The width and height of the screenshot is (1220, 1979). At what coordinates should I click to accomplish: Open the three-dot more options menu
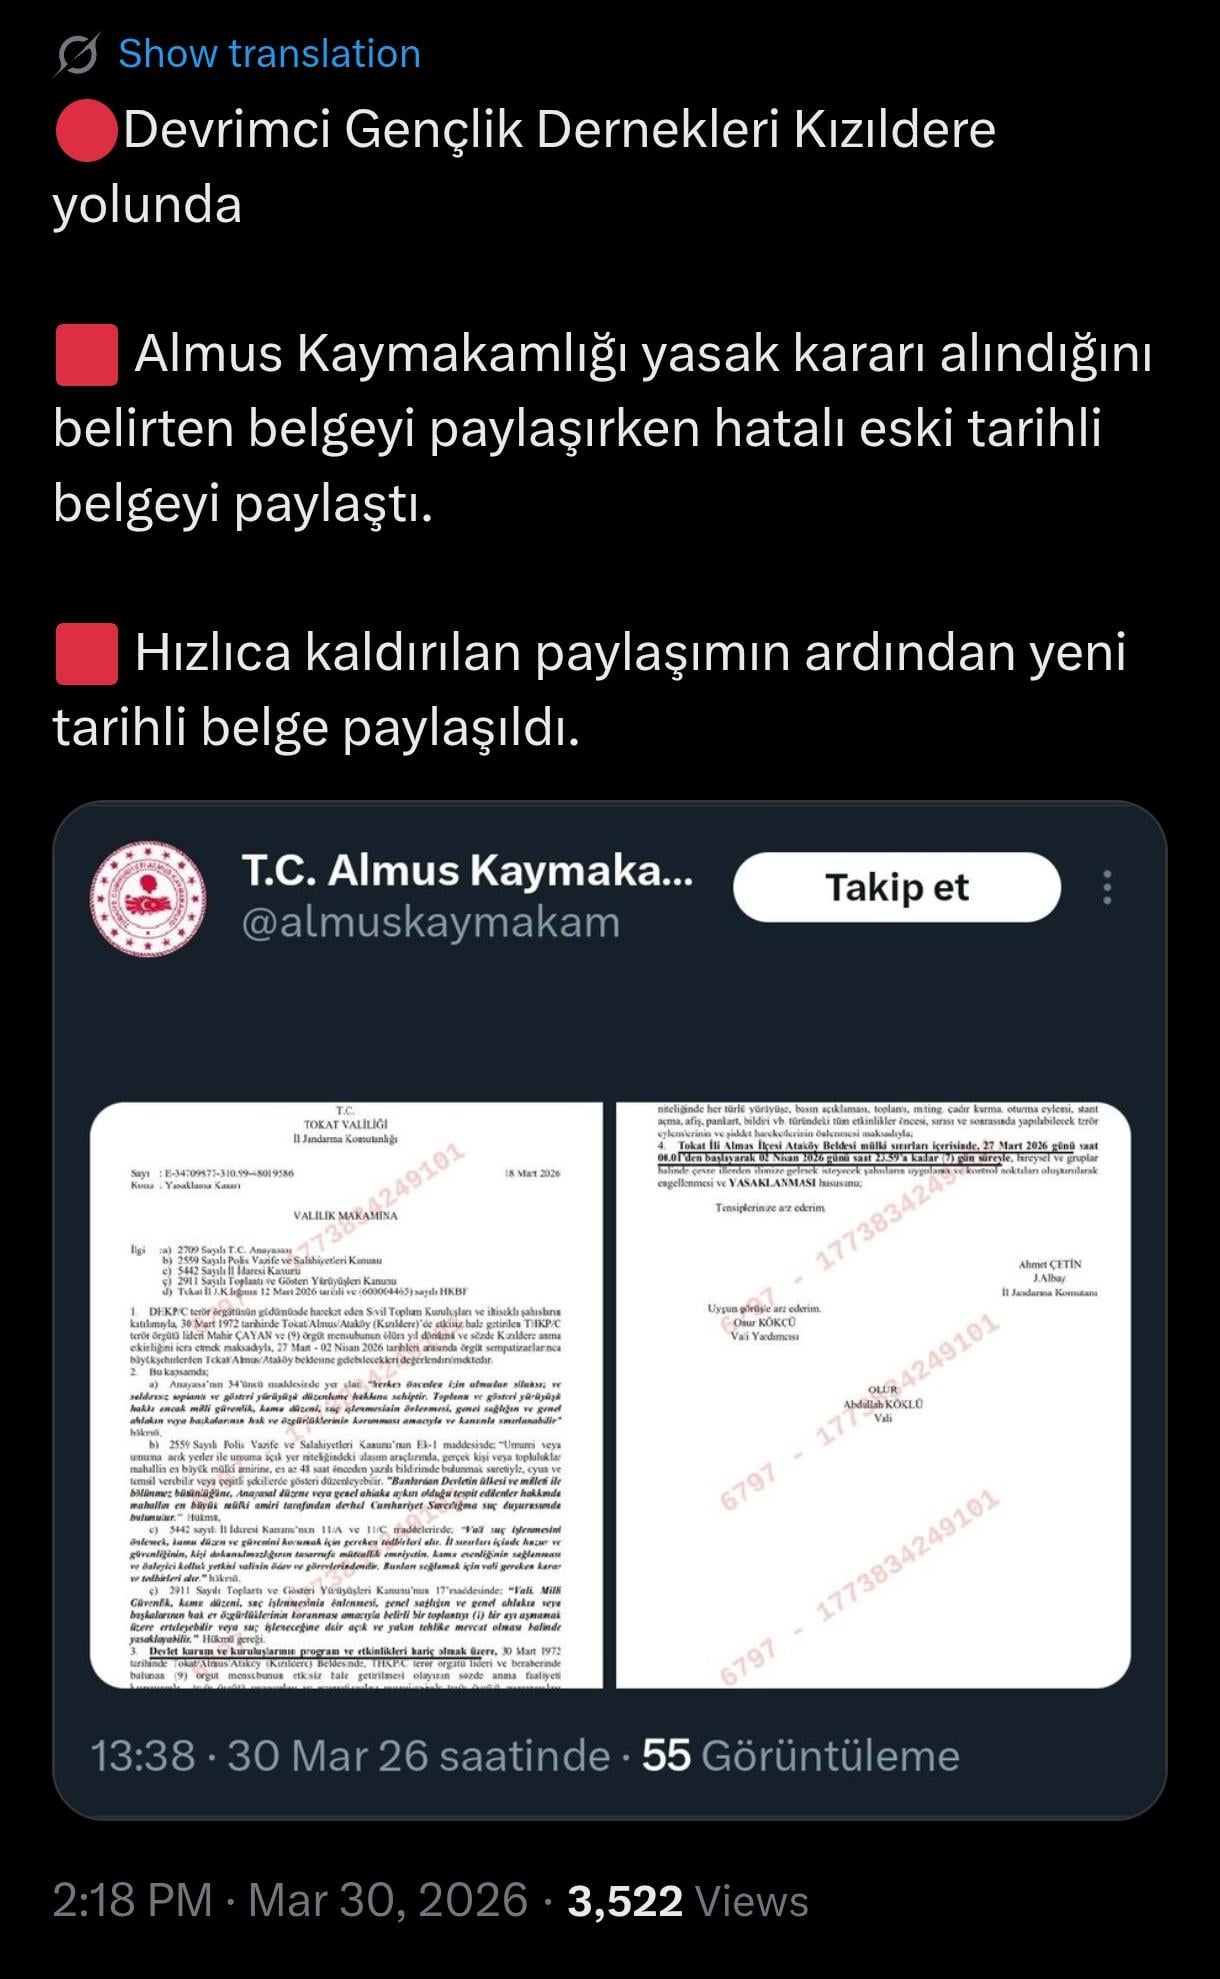click(1107, 887)
